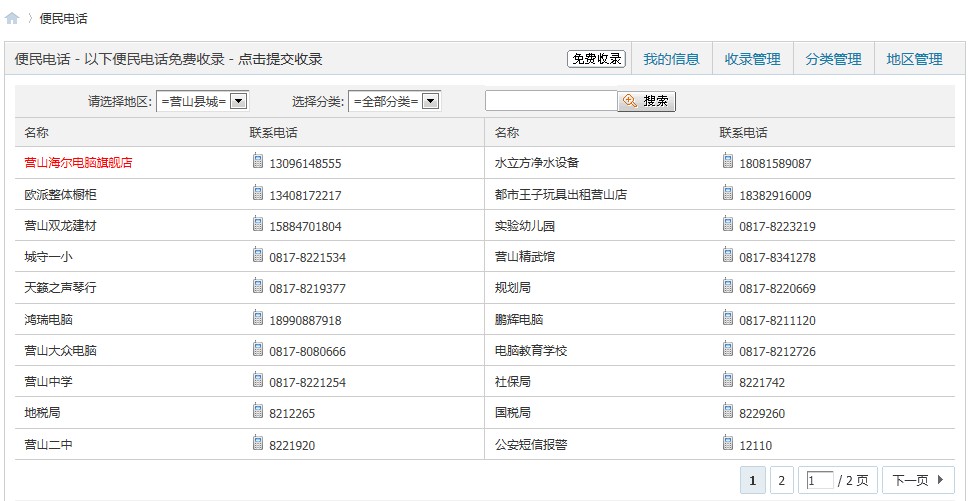The image size is (969, 501).
Task: Click the phone icon beside 13408172217
Action: tap(258, 193)
